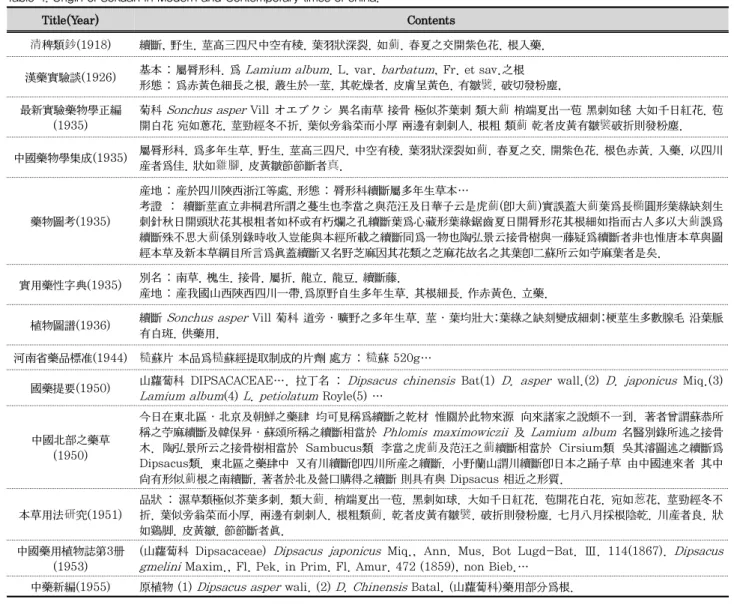Select the title cell '漢藥實驗談(1926)'
The width and height of the screenshot is (734, 611).
point(70,77)
